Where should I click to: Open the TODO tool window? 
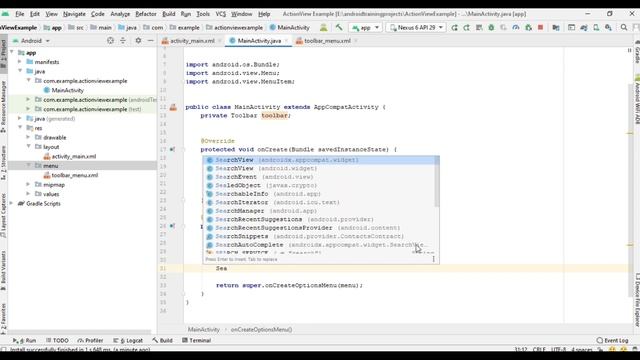[x=57, y=340]
